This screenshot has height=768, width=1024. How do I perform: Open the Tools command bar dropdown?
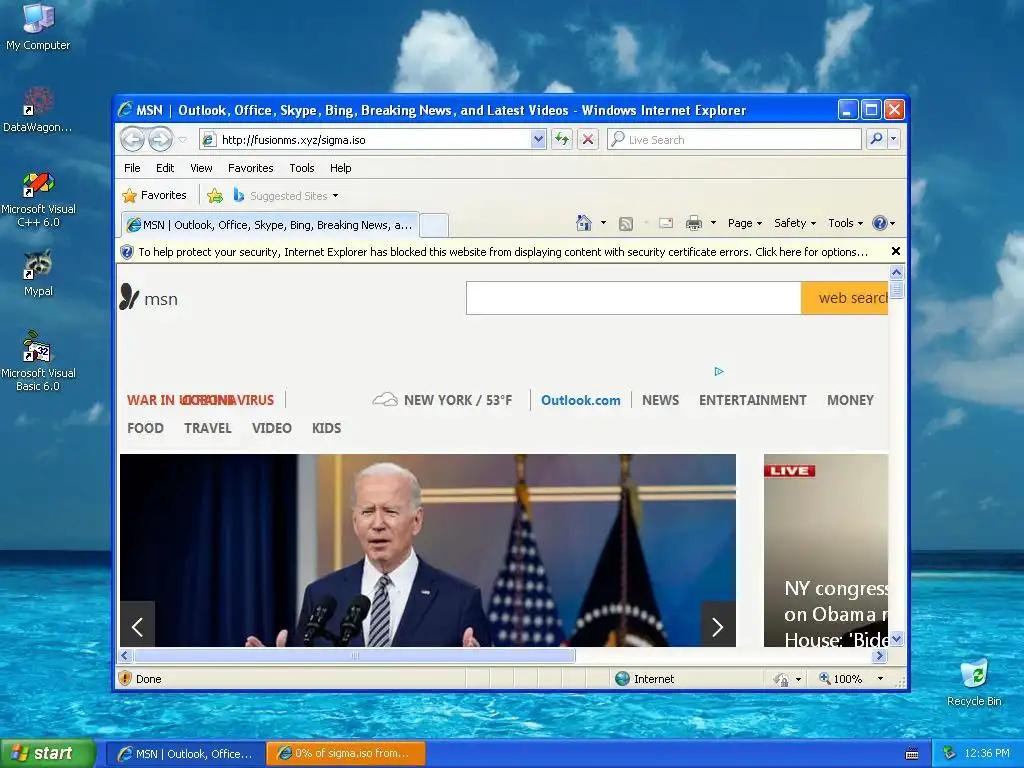point(846,223)
